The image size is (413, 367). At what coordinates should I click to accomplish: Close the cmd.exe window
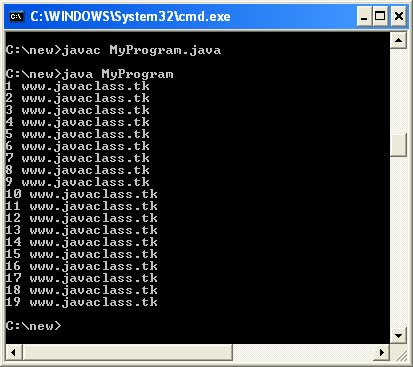coord(399,16)
